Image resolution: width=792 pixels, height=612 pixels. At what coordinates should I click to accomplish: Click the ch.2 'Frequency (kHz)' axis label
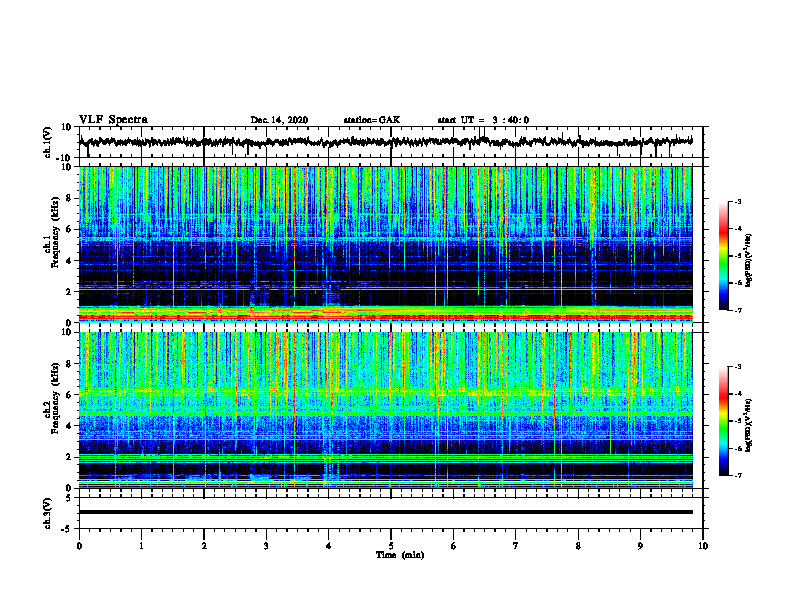point(55,398)
